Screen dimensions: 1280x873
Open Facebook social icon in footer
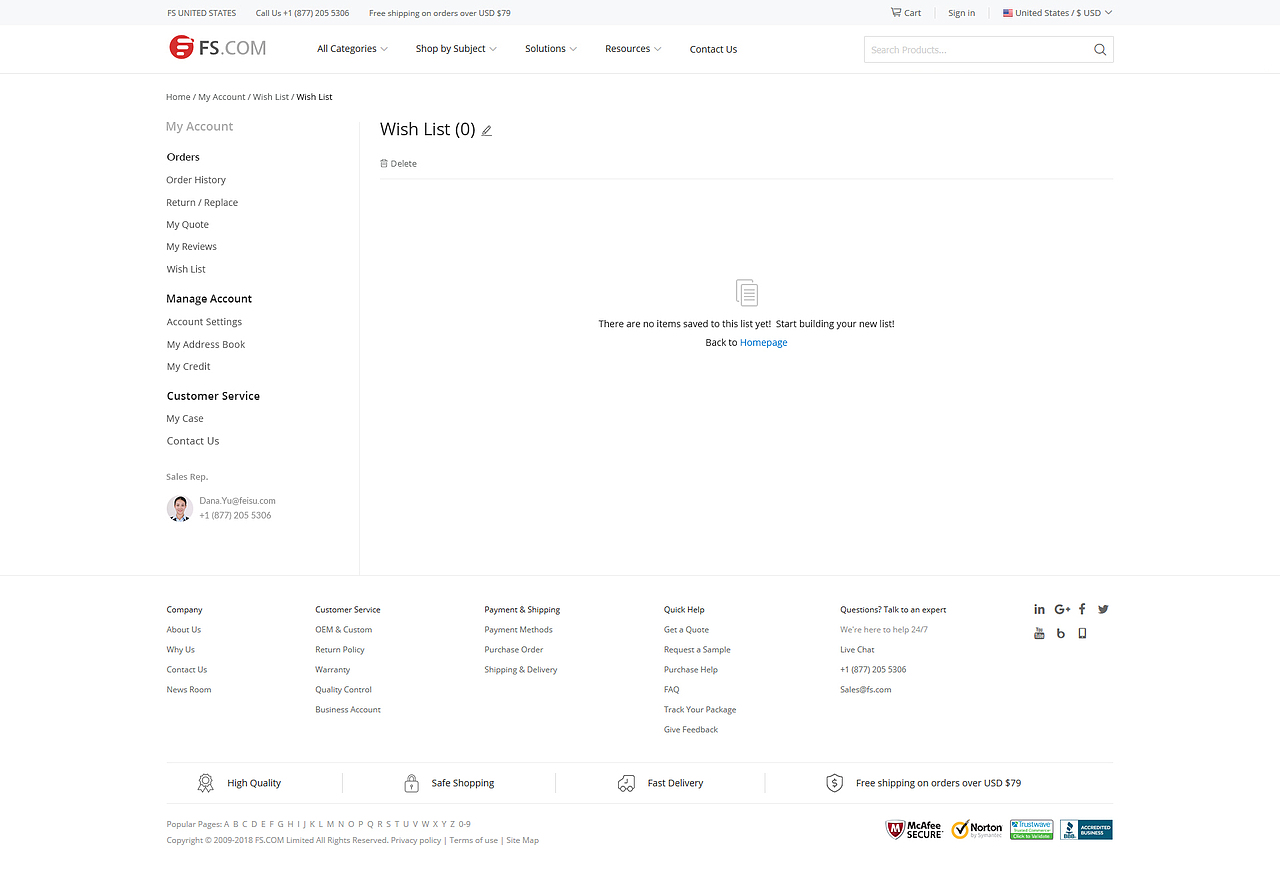tap(1082, 609)
